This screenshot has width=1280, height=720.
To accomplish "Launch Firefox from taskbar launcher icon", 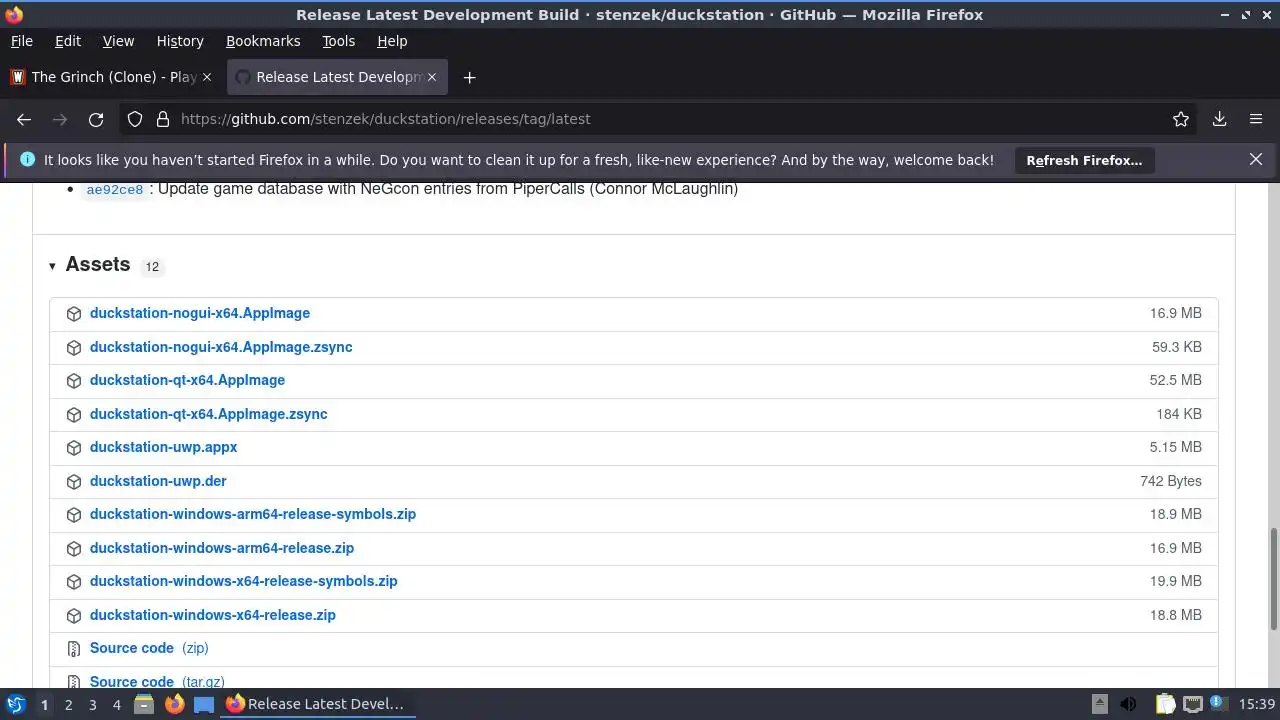I will pos(174,704).
